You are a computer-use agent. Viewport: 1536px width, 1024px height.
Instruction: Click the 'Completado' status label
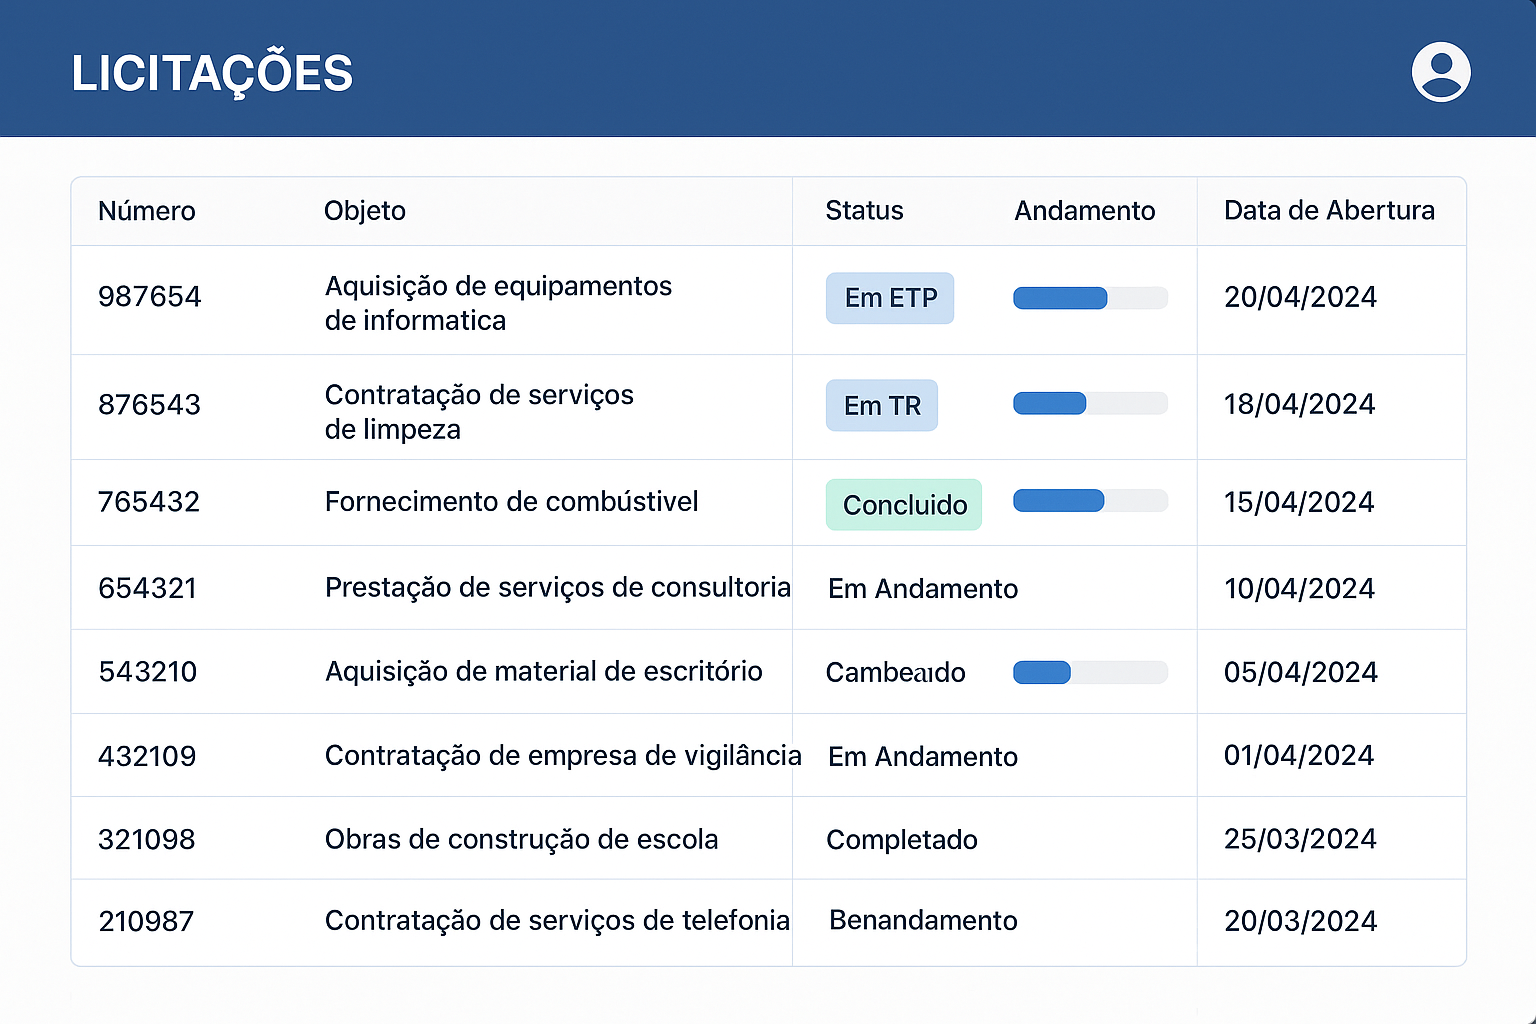(901, 840)
